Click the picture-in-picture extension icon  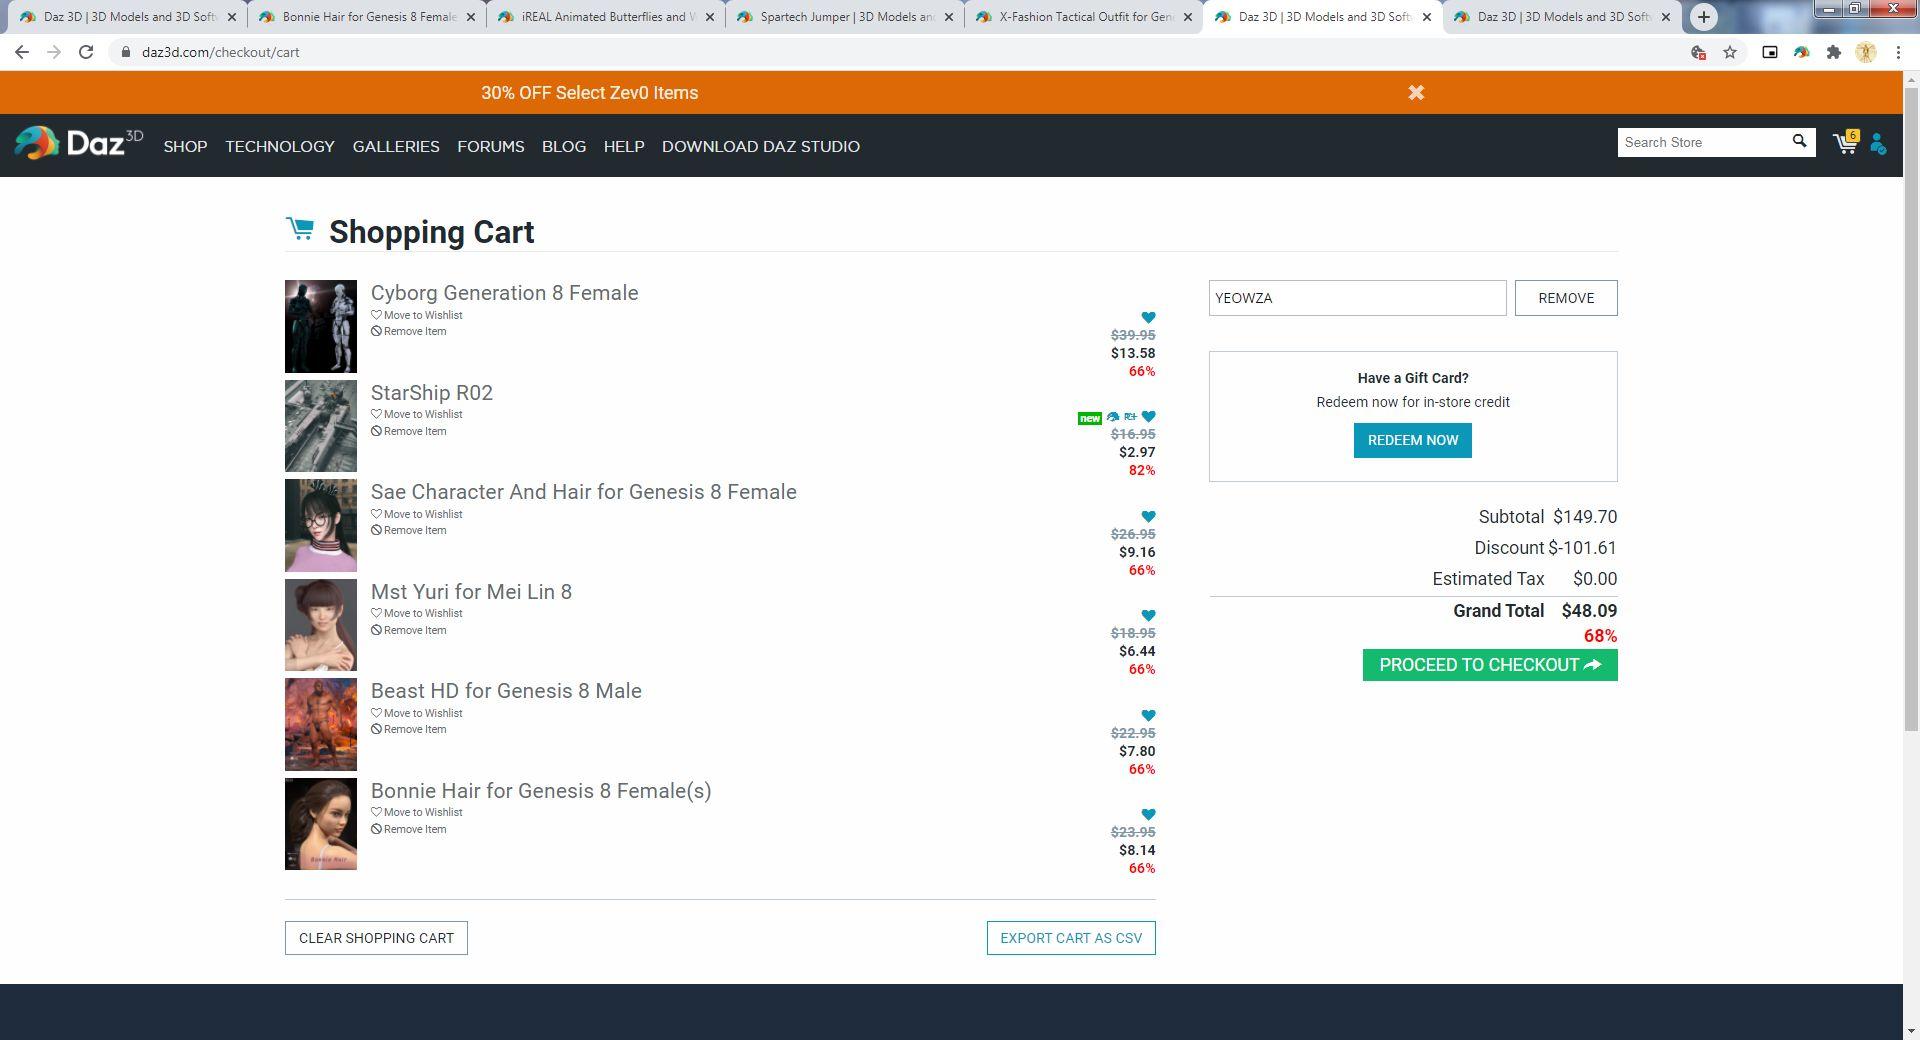tap(1769, 52)
